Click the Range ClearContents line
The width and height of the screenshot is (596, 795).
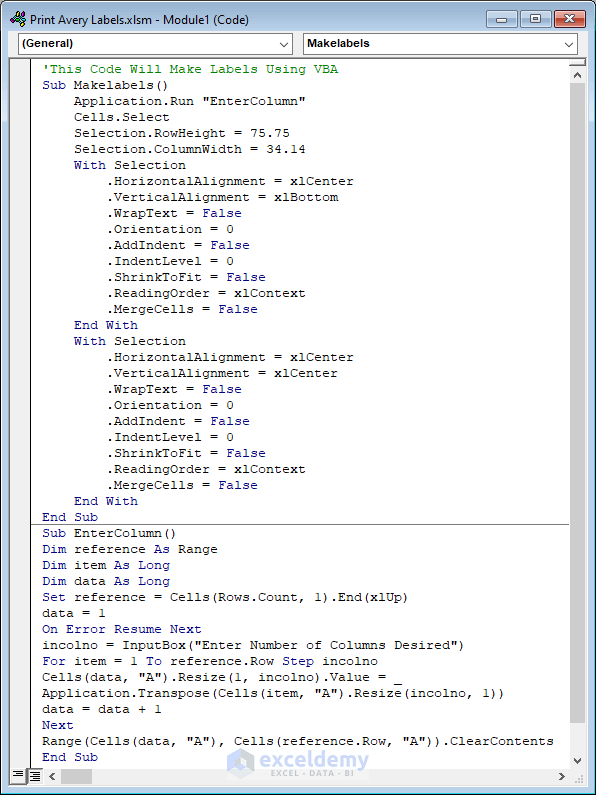tap(297, 741)
